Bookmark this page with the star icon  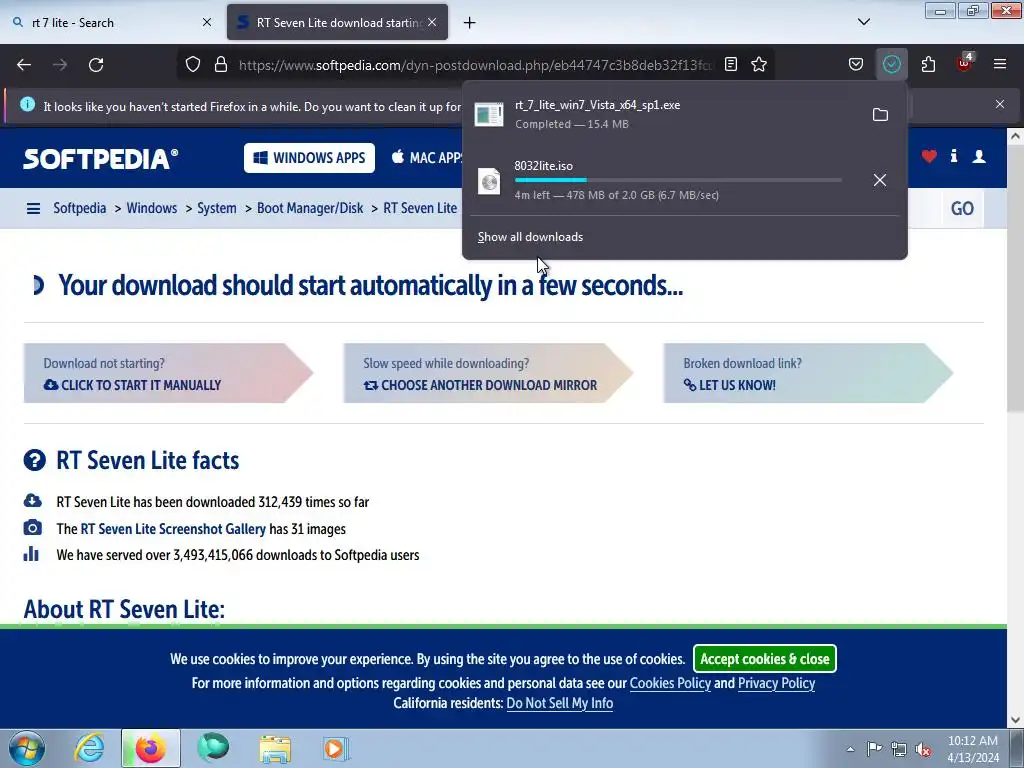click(759, 65)
